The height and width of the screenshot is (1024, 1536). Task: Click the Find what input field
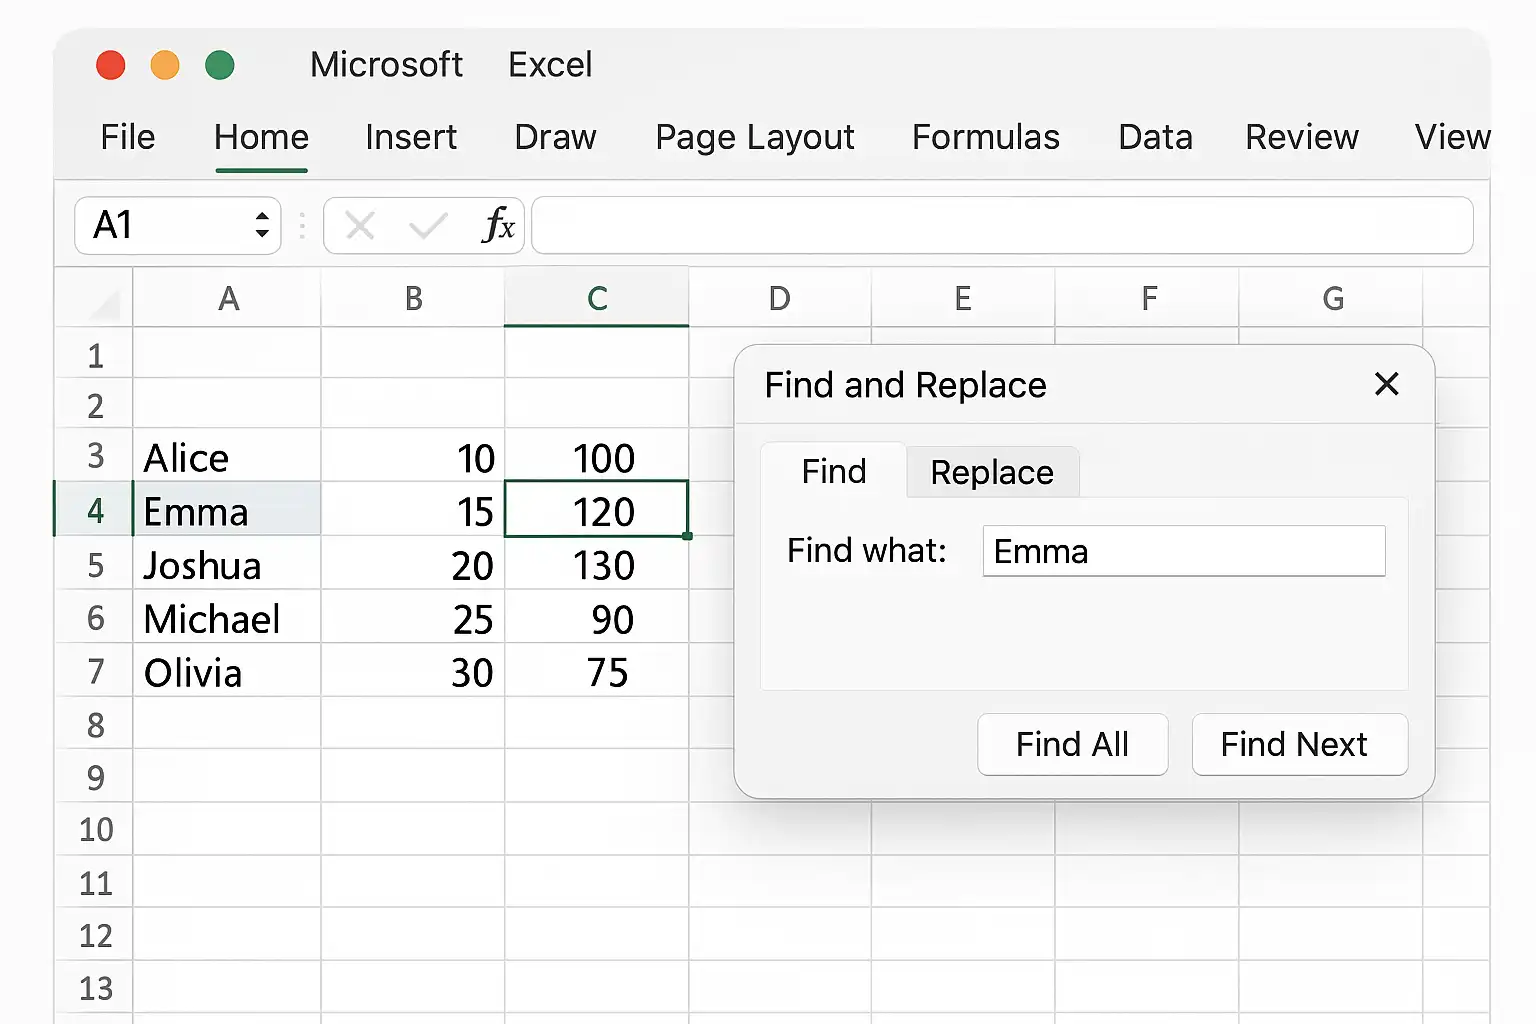coord(1183,551)
